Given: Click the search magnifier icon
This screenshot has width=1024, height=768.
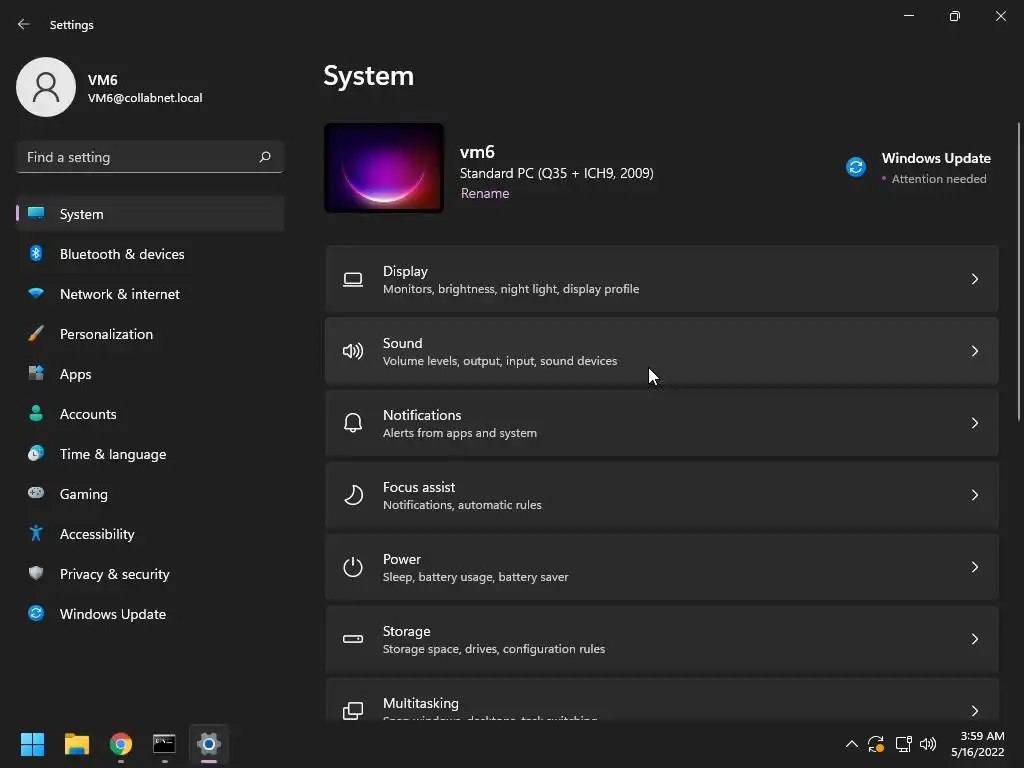Looking at the screenshot, I should click(x=264, y=157).
